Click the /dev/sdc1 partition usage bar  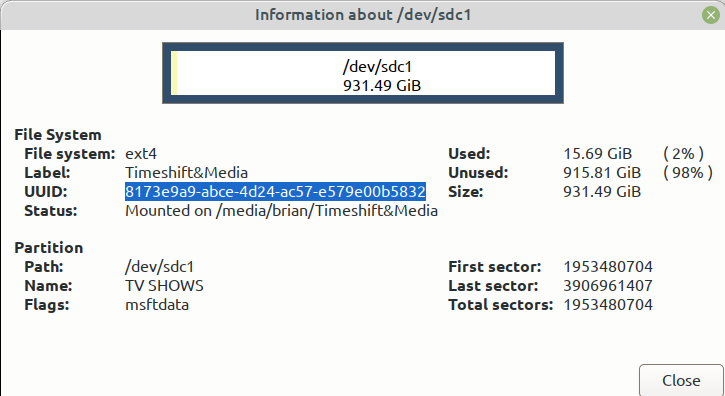click(x=363, y=73)
